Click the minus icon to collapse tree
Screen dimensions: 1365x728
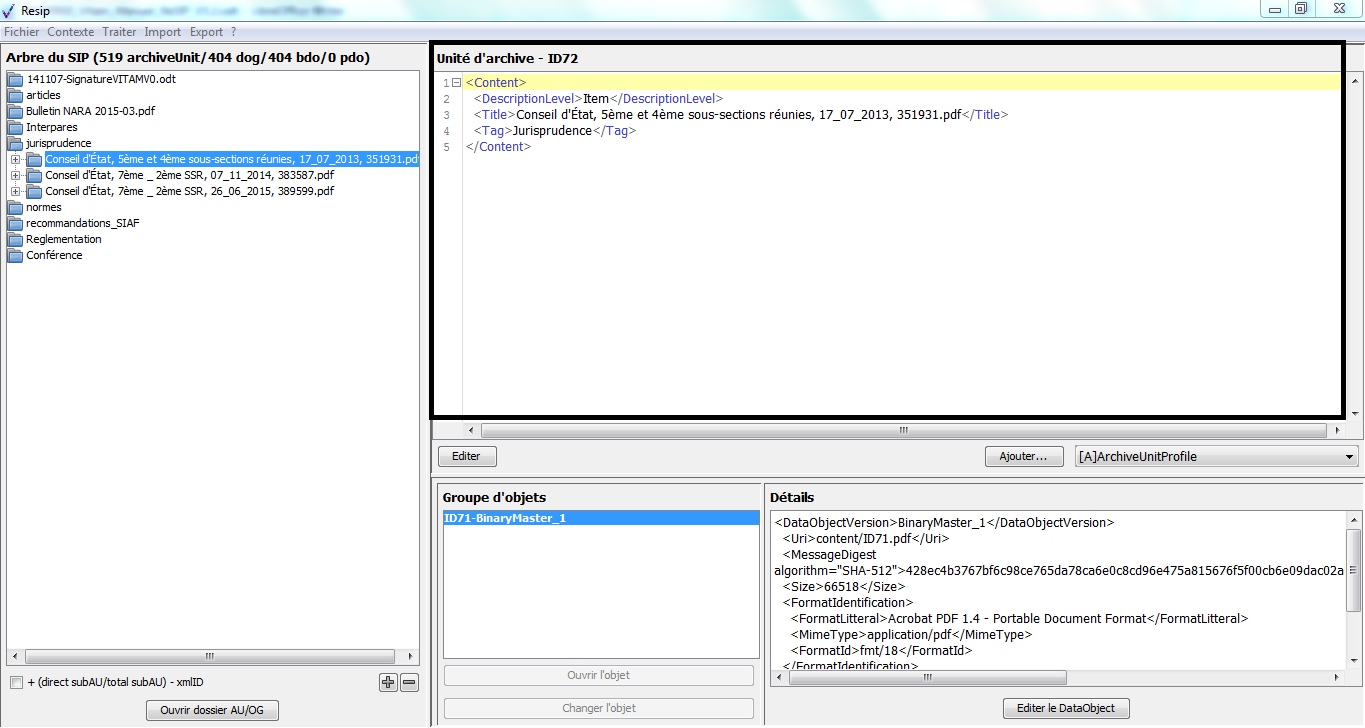(x=409, y=683)
